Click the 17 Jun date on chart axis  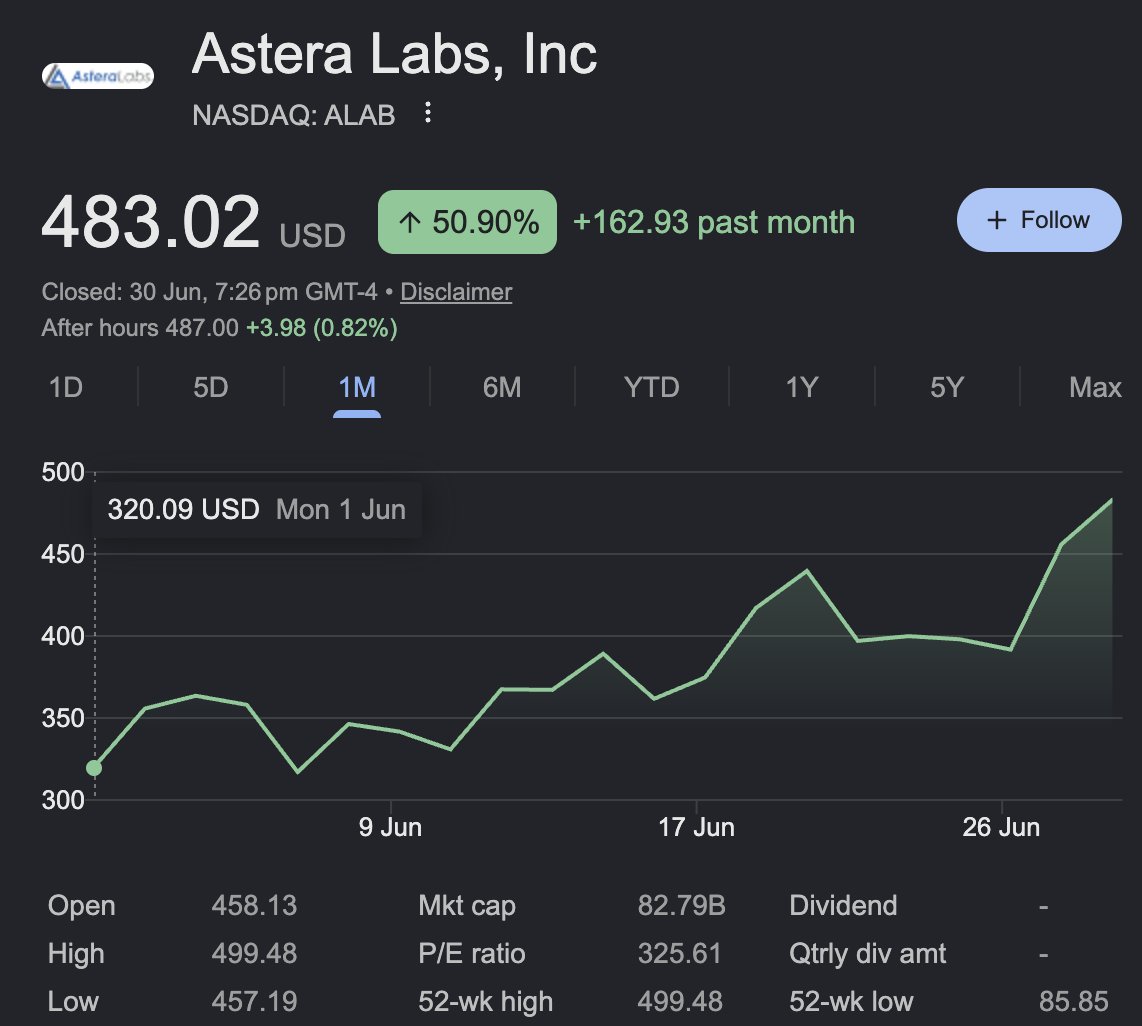pos(696,826)
